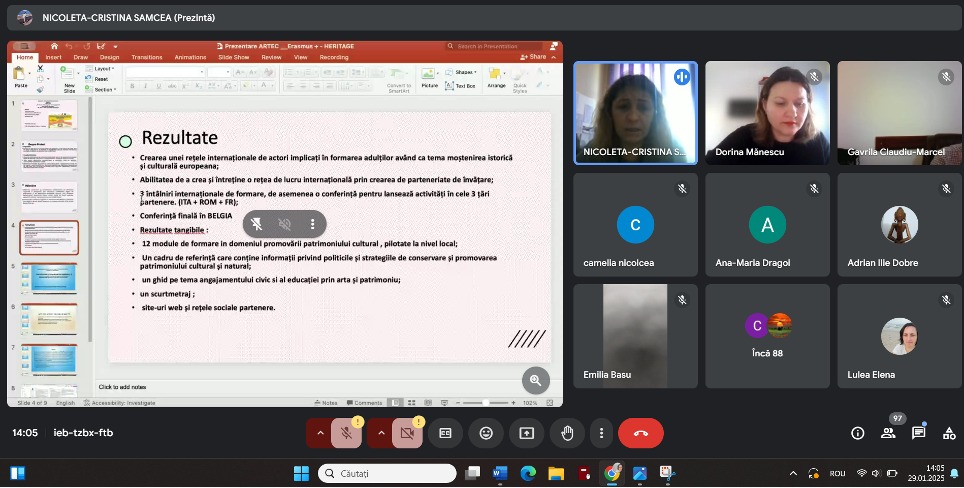The width and height of the screenshot is (964, 488).
Task: Expand audio settings chevron beside the microphone
Action: coord(319,433)
